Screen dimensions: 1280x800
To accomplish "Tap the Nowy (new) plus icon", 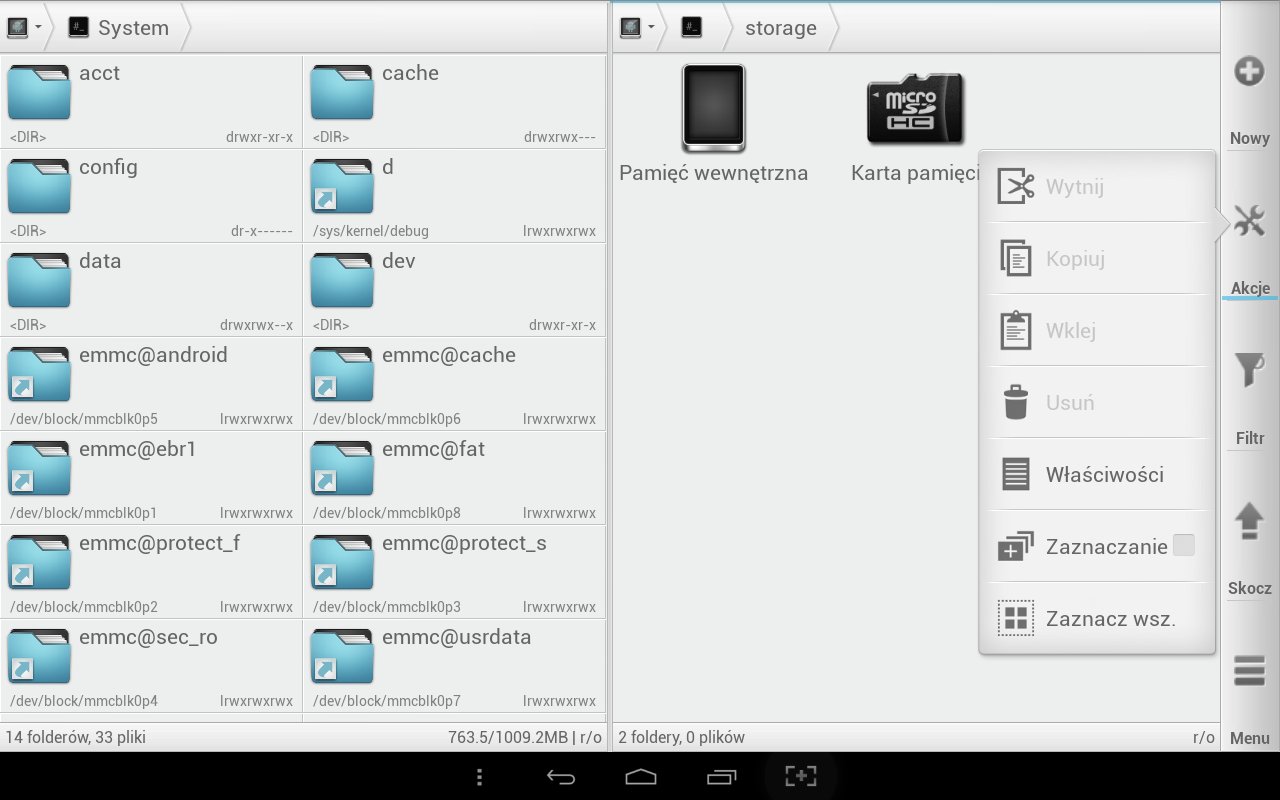I will [x=1249, y=72].
